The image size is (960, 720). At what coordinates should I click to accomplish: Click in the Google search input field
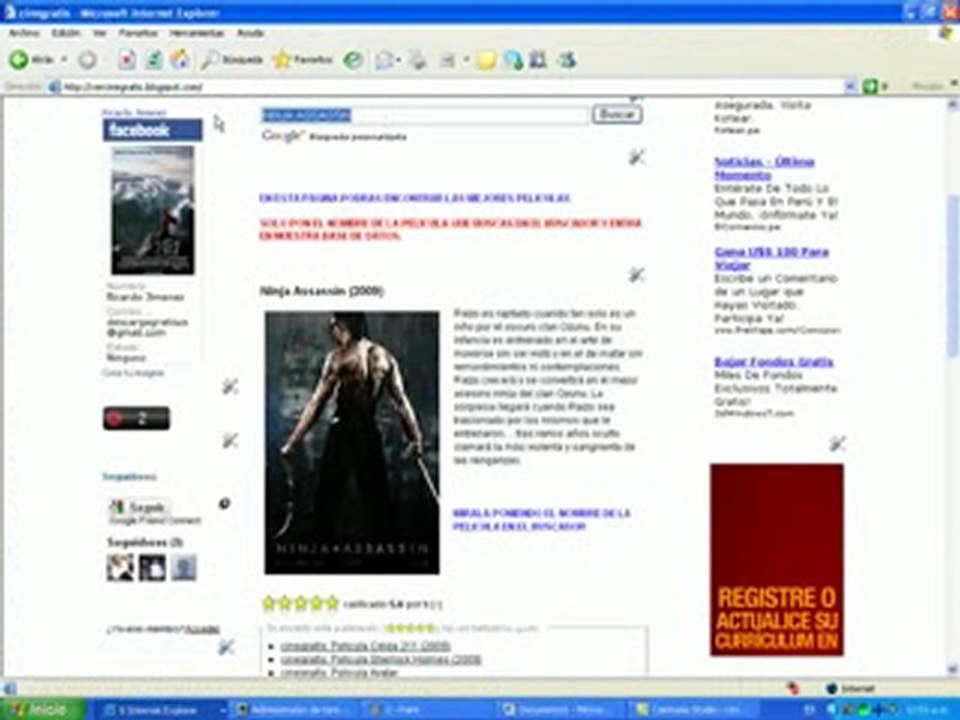[425, 115]
